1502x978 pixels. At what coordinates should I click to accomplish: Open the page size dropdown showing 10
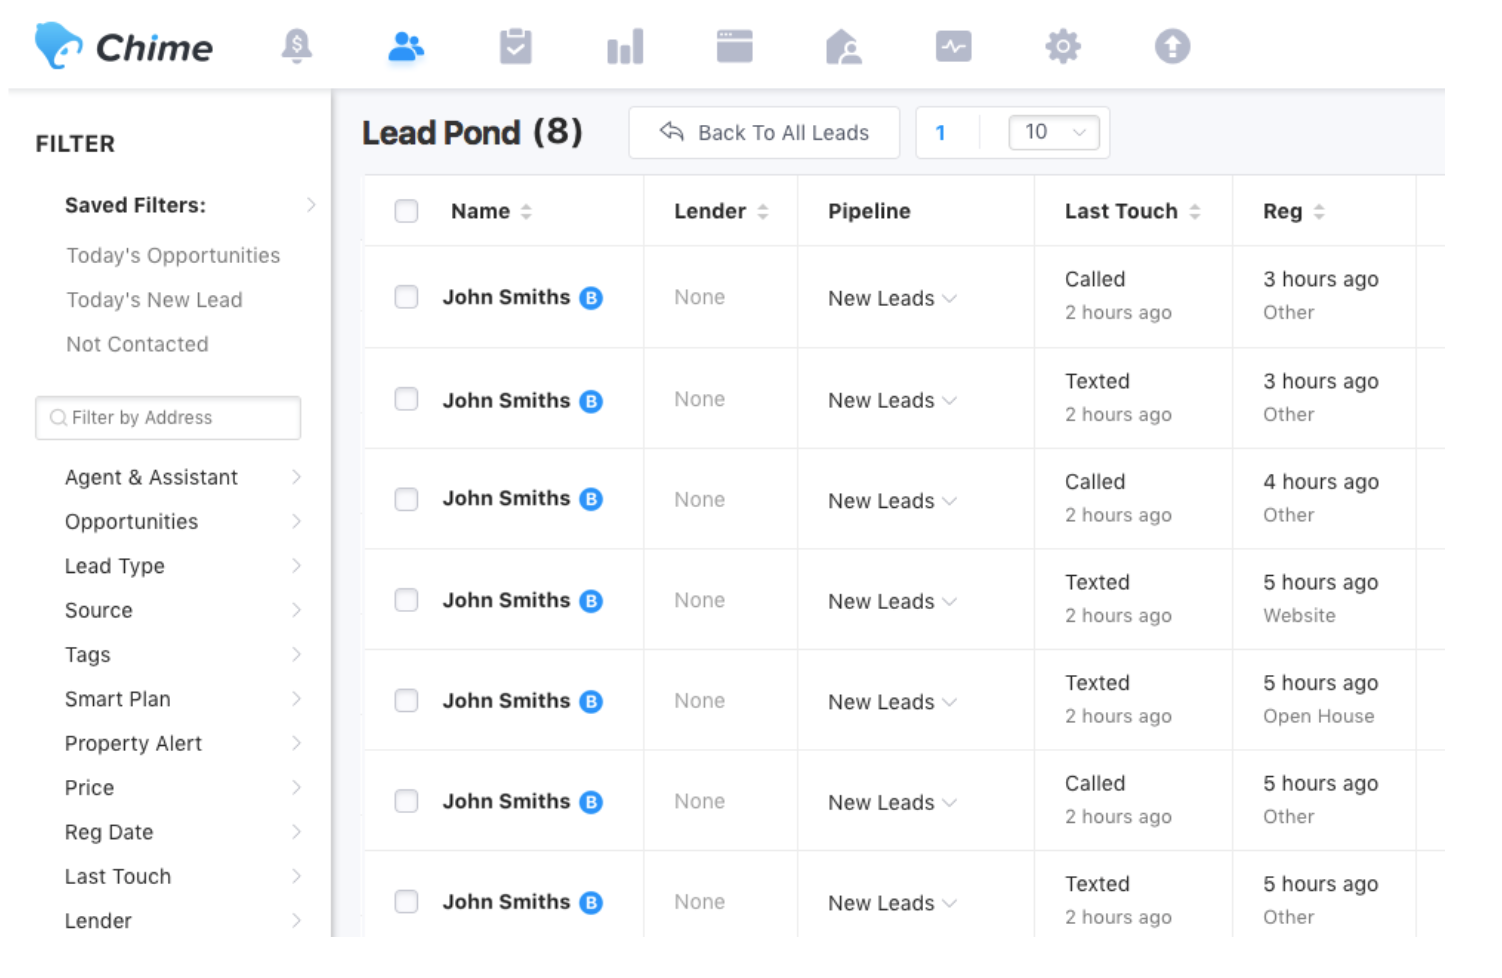pyautogui.click(x=1054, y=132)
